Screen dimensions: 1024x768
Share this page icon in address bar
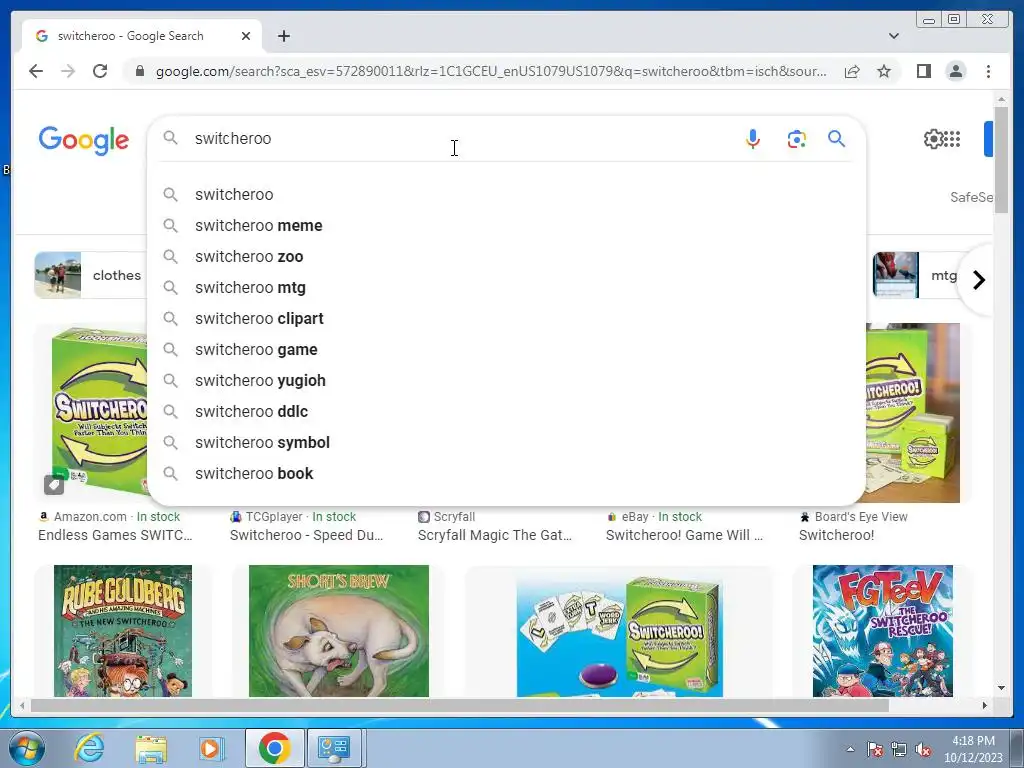click(852, 71)
